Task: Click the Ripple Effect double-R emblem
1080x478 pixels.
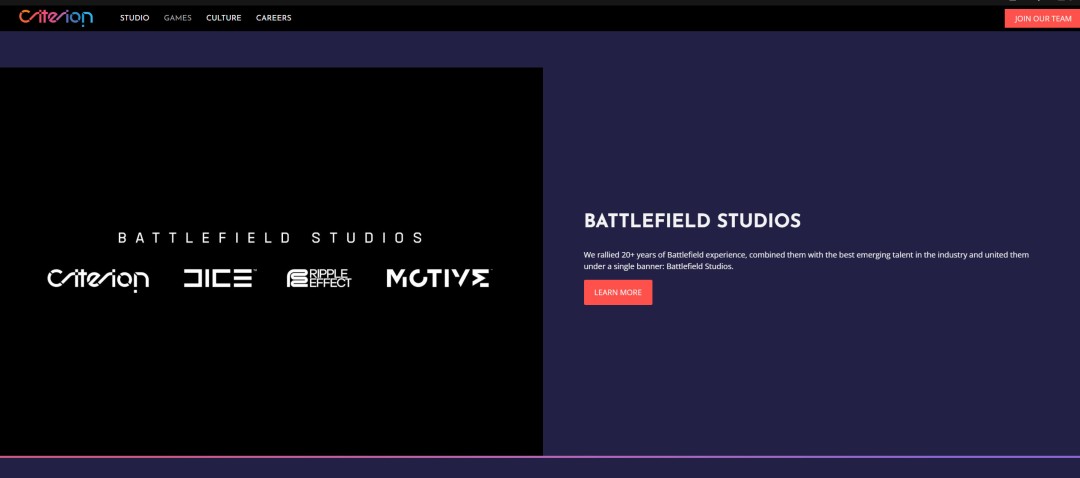Action: click(295, 279)
